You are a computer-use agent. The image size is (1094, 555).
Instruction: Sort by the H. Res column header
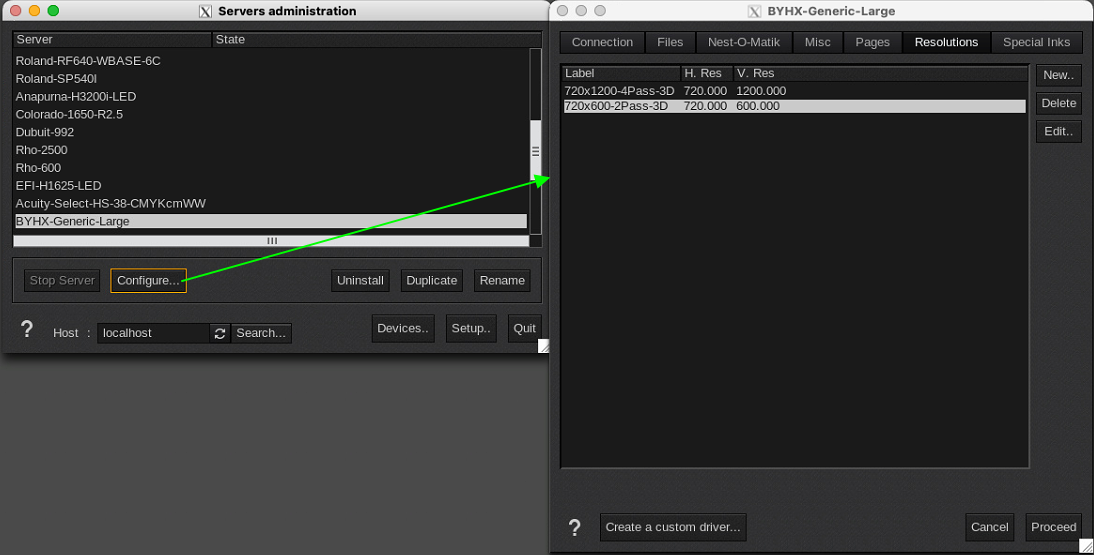coord(706,73)
